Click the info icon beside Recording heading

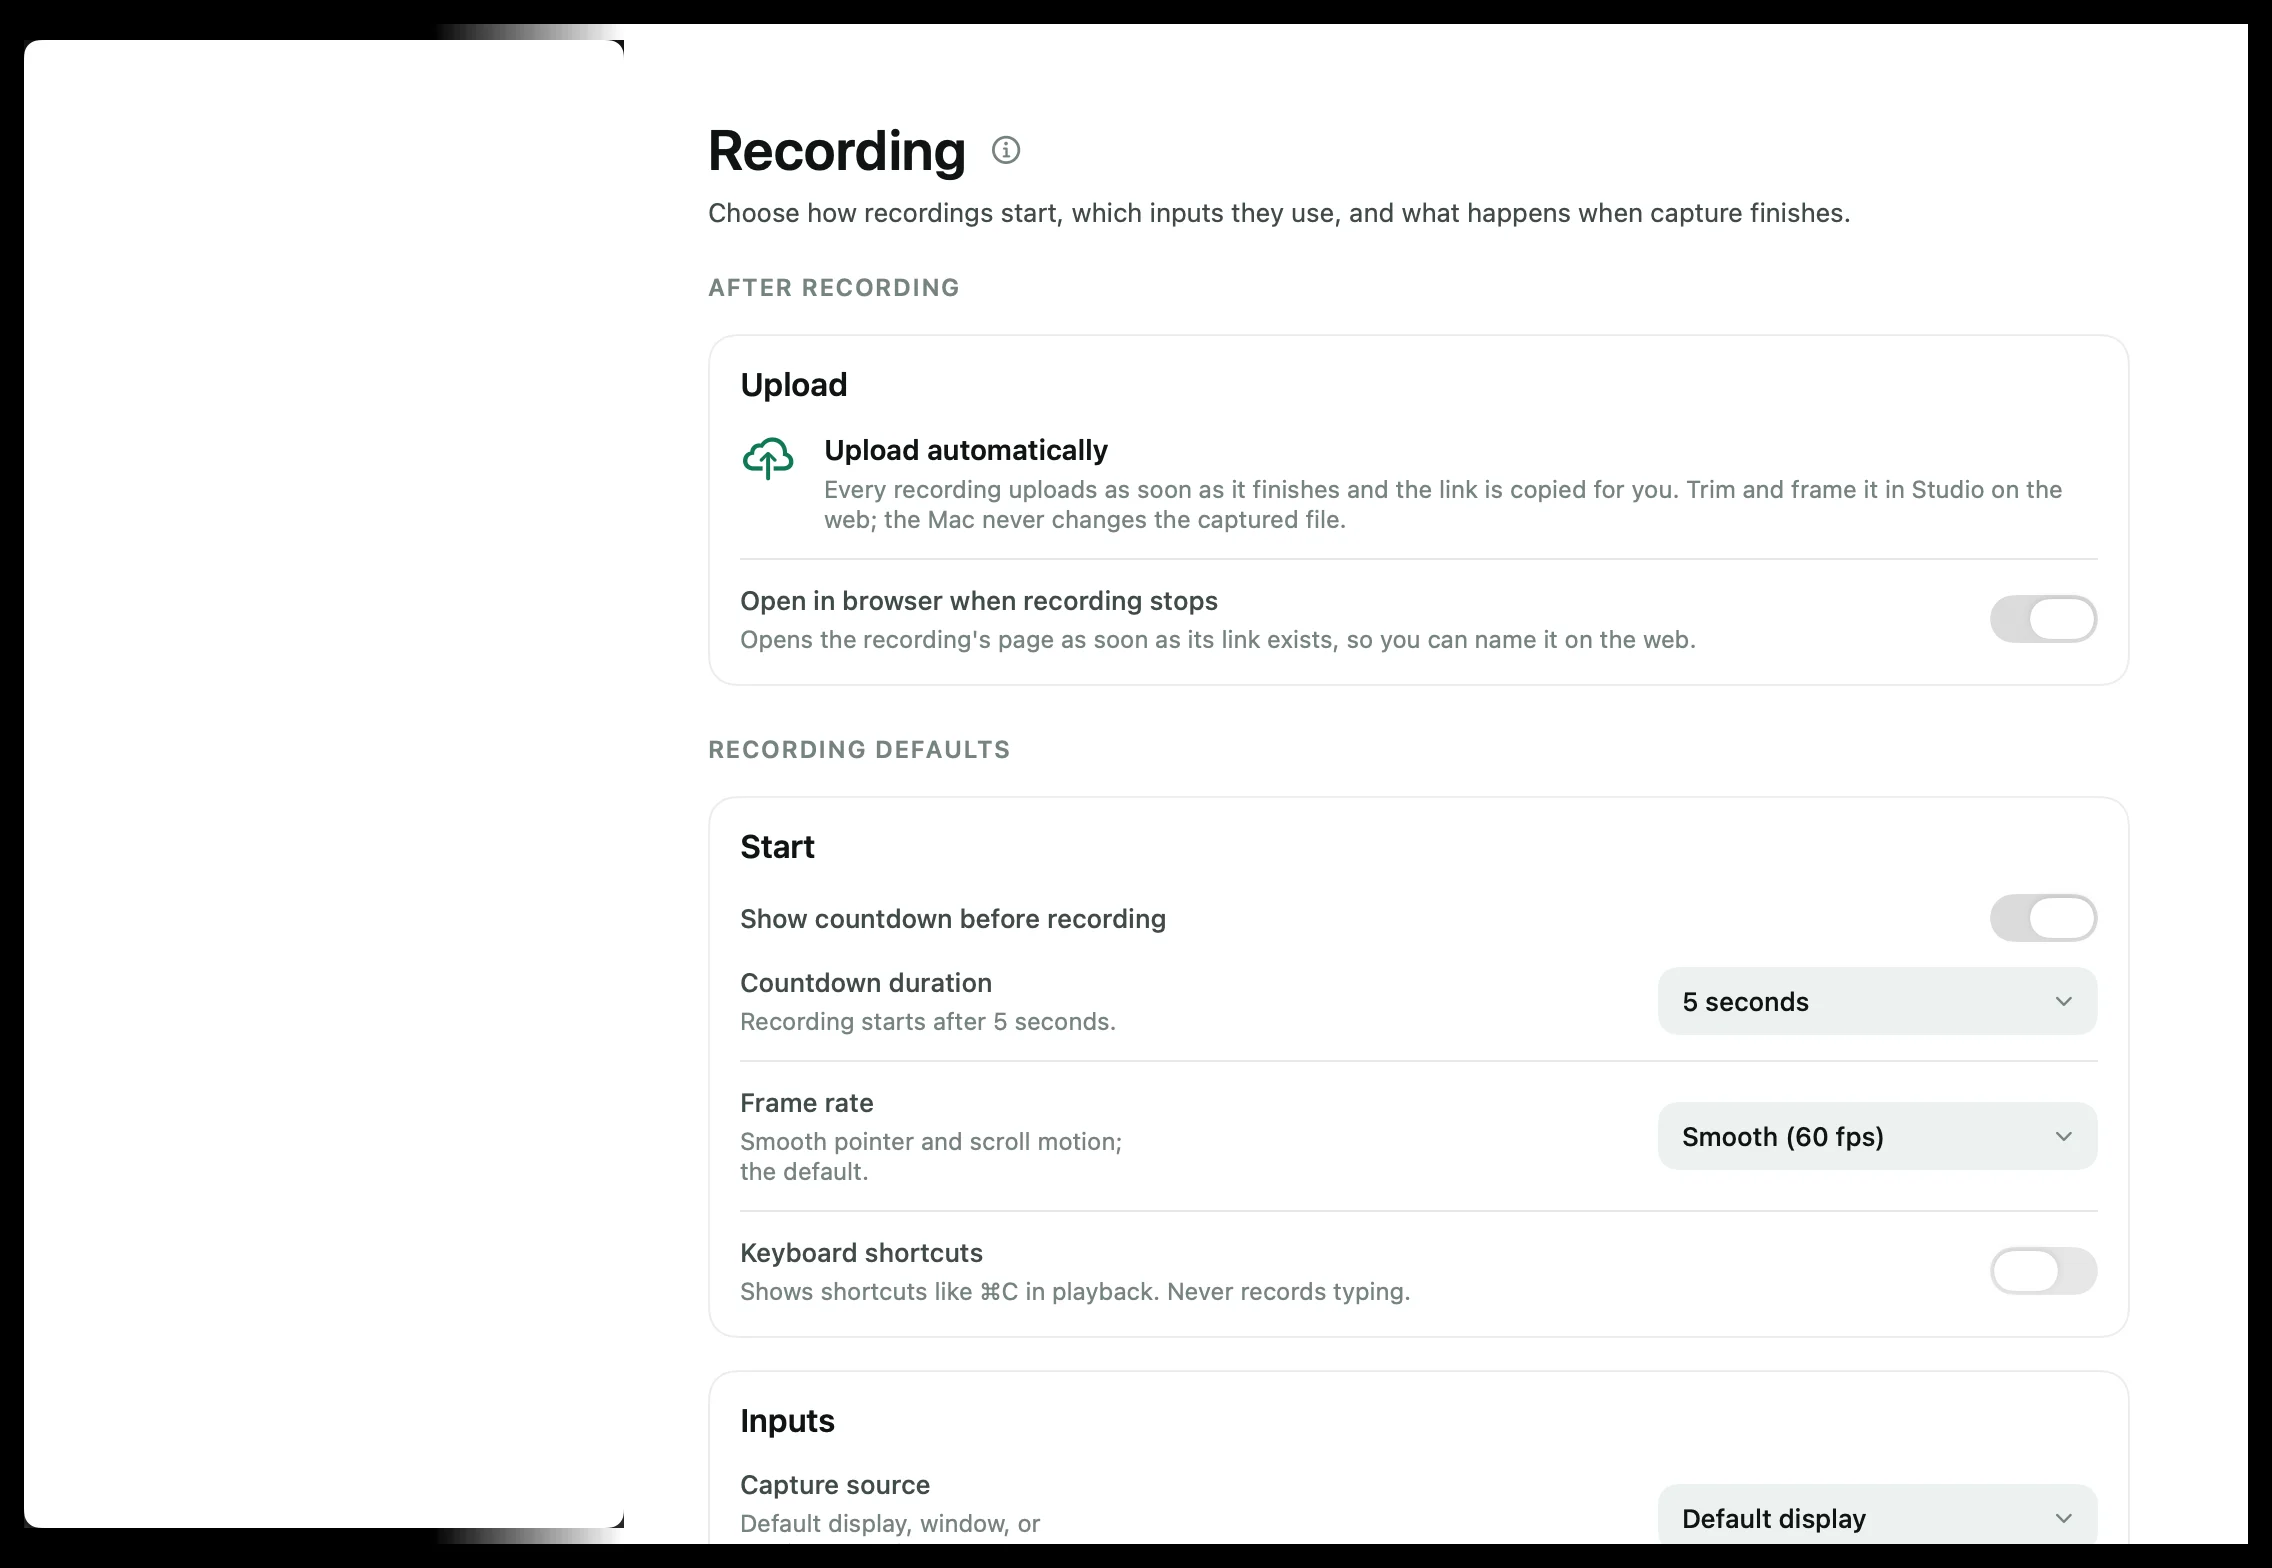pos(1005,150)
